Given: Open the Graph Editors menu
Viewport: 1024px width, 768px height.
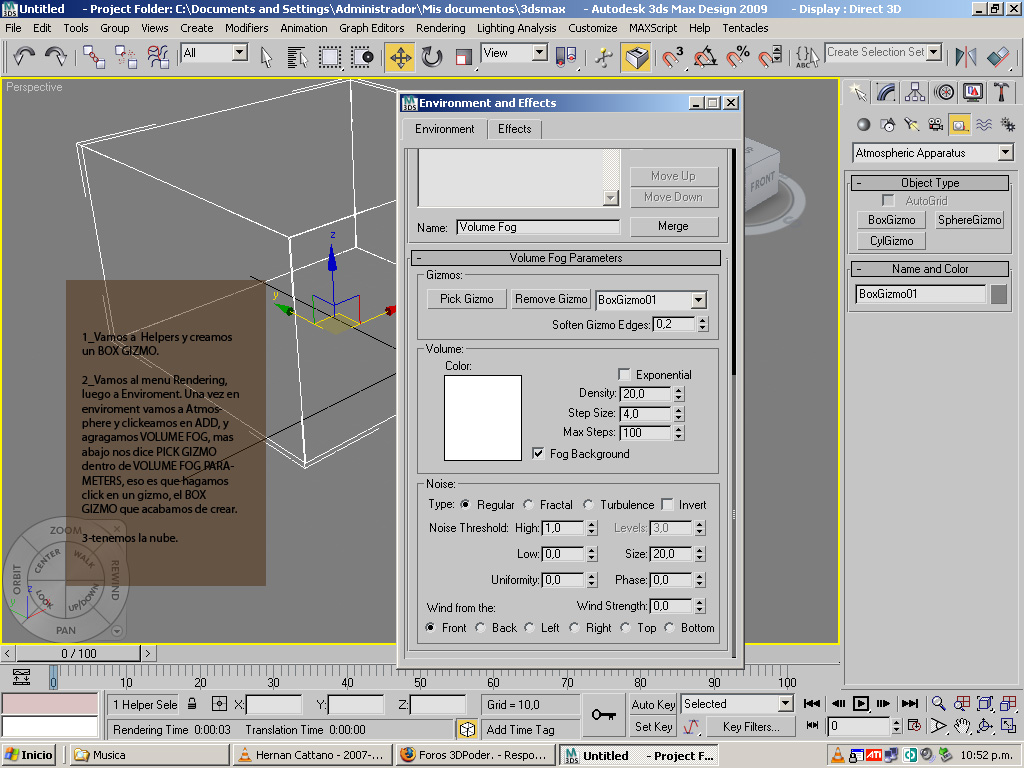Looking at the screenshot, I should tap(372, 28).
